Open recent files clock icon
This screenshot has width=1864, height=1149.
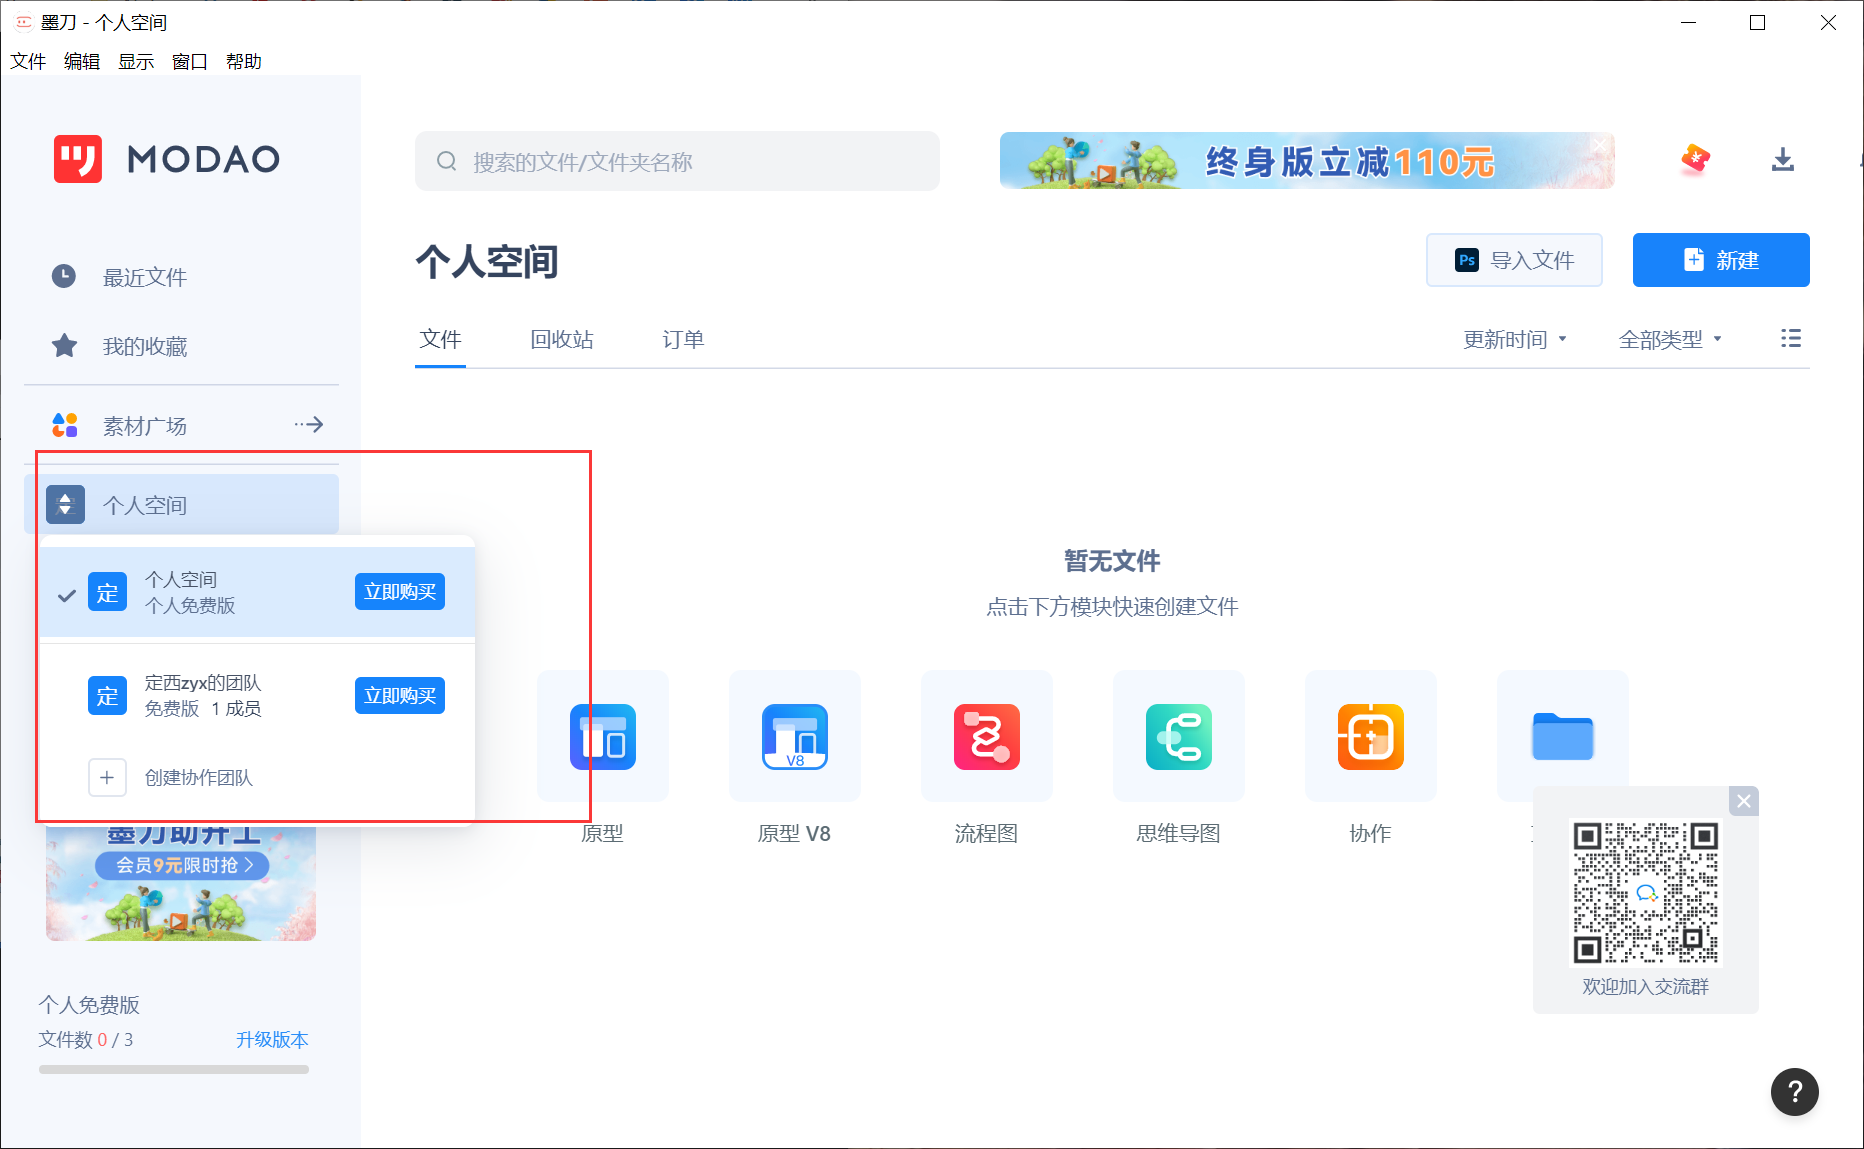point(64,276)
